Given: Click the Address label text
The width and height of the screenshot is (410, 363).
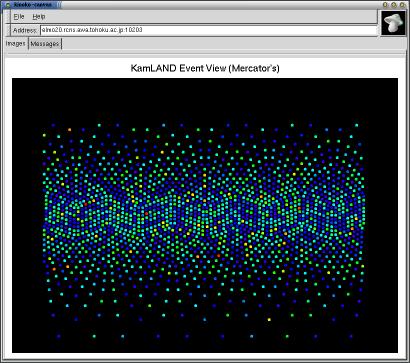Looking at the screenshot, I should 25,30.
